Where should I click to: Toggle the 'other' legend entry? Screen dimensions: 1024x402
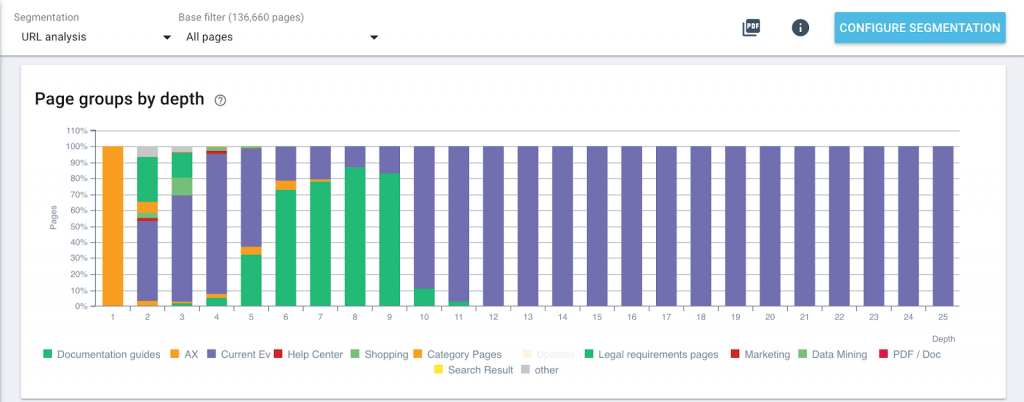(539, 370)
